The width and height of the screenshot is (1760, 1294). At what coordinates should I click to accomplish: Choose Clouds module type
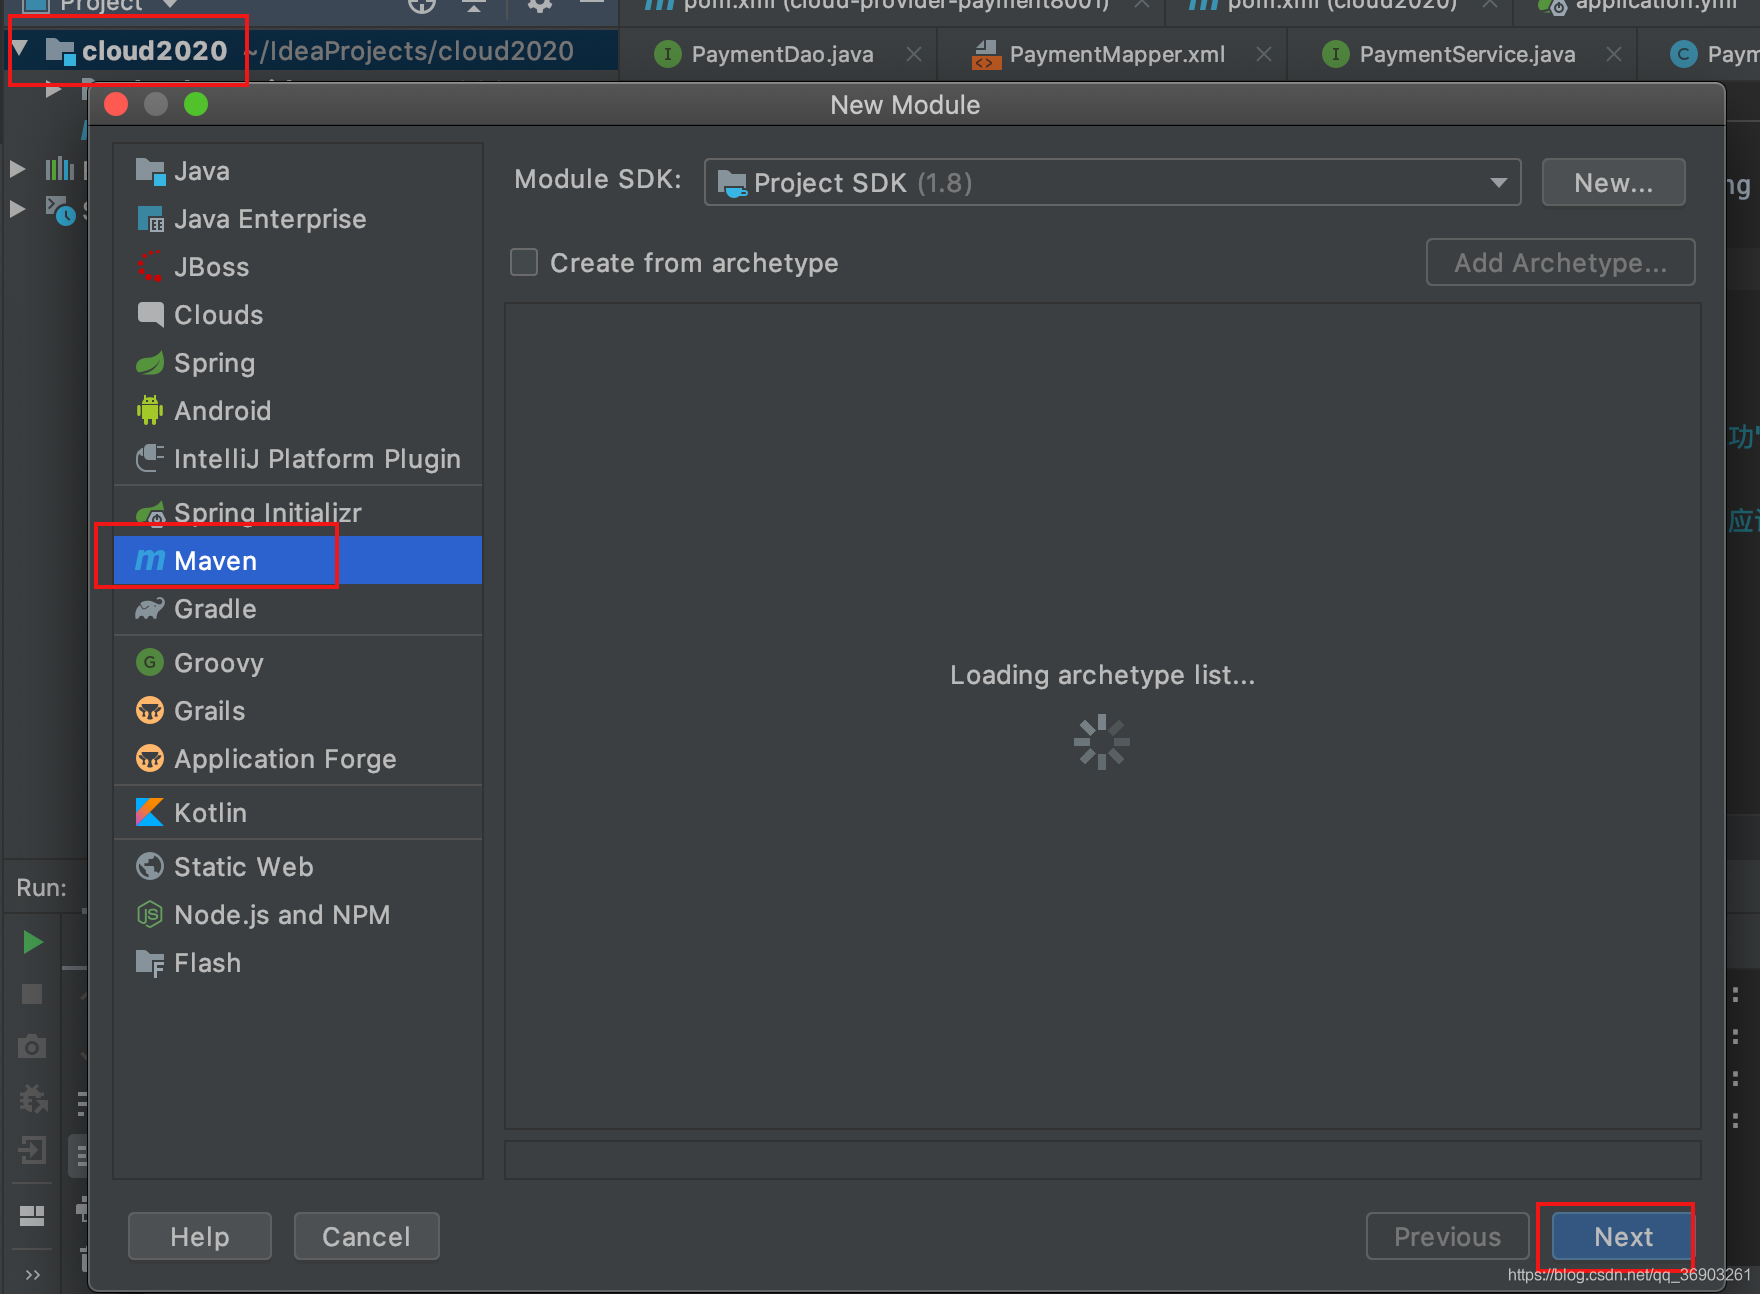click(298, 315)
